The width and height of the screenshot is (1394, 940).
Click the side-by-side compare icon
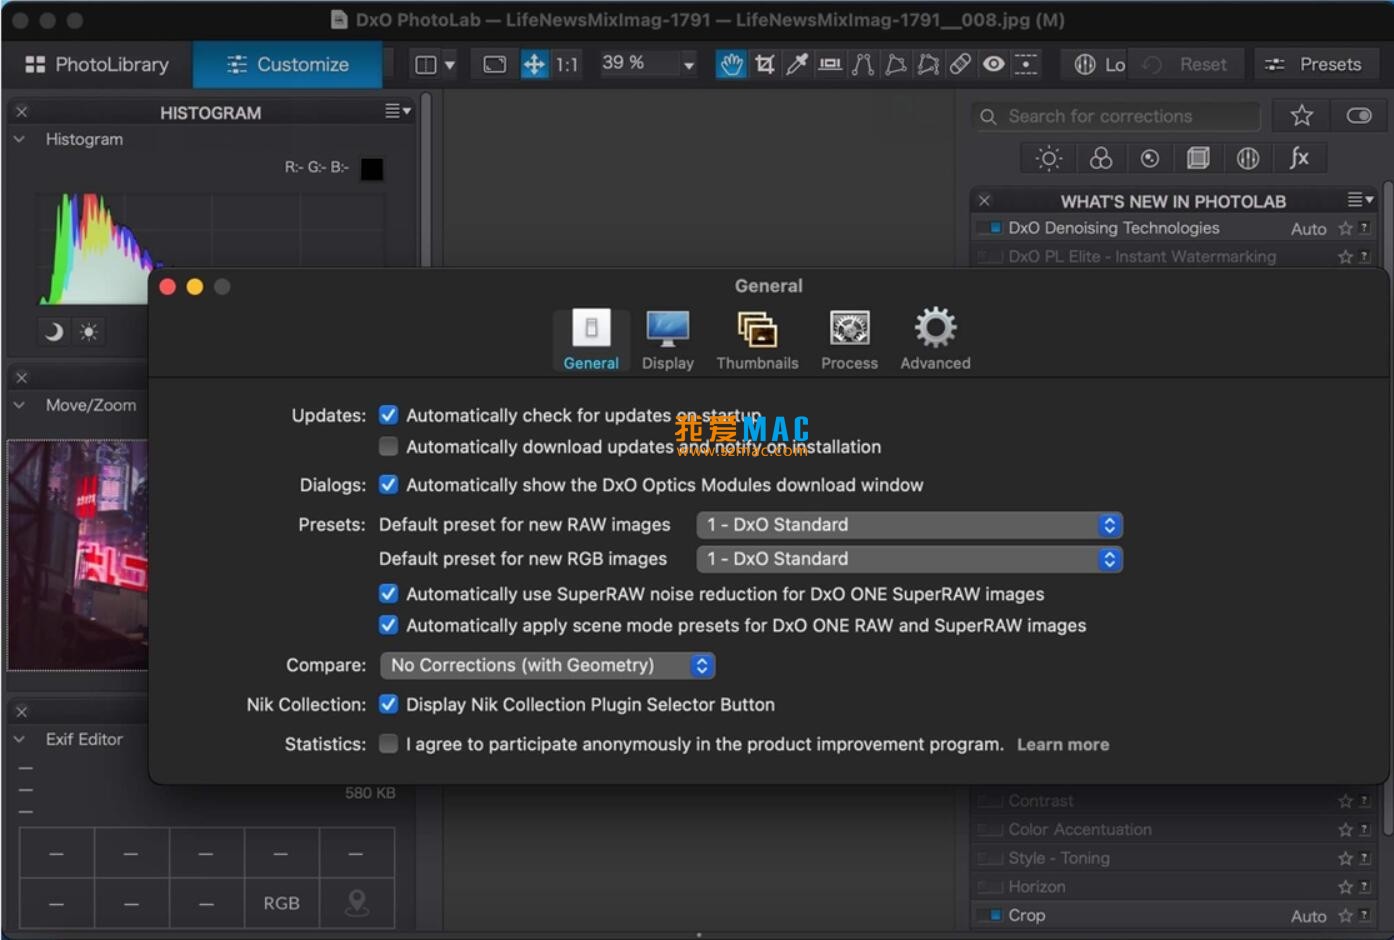tap(426, 65)
